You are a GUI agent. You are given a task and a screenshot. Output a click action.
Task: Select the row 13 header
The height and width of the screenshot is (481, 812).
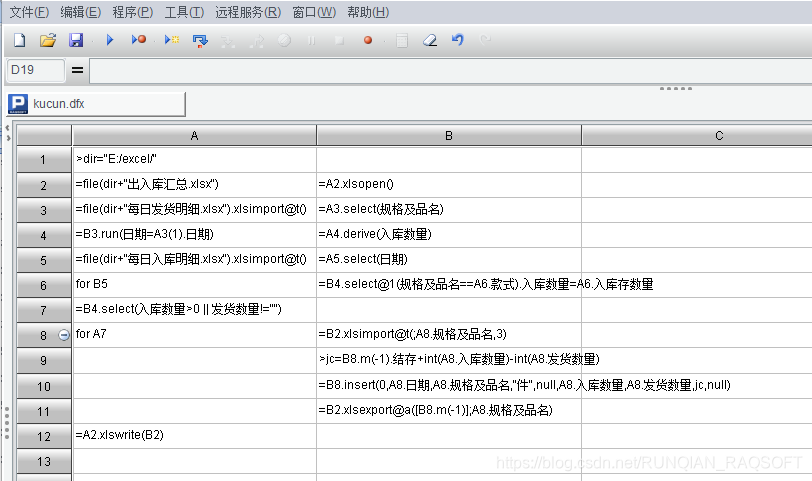tap(44, 461)
